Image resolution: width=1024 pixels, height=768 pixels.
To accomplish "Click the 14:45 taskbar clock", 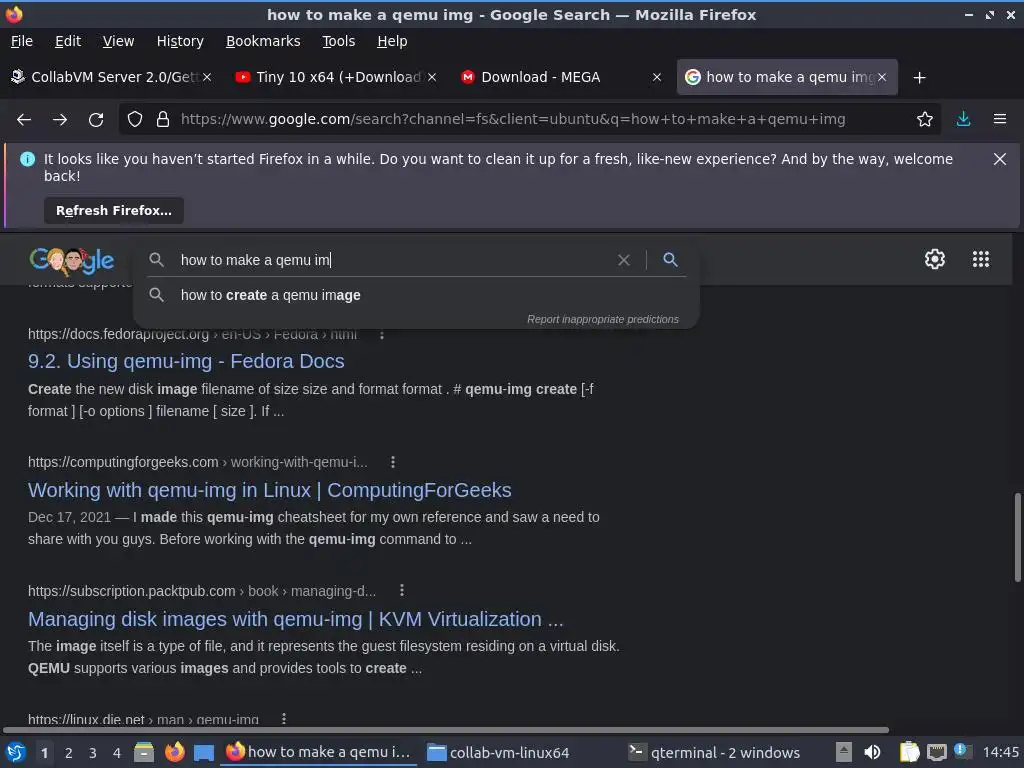I will coord(1000,752).
